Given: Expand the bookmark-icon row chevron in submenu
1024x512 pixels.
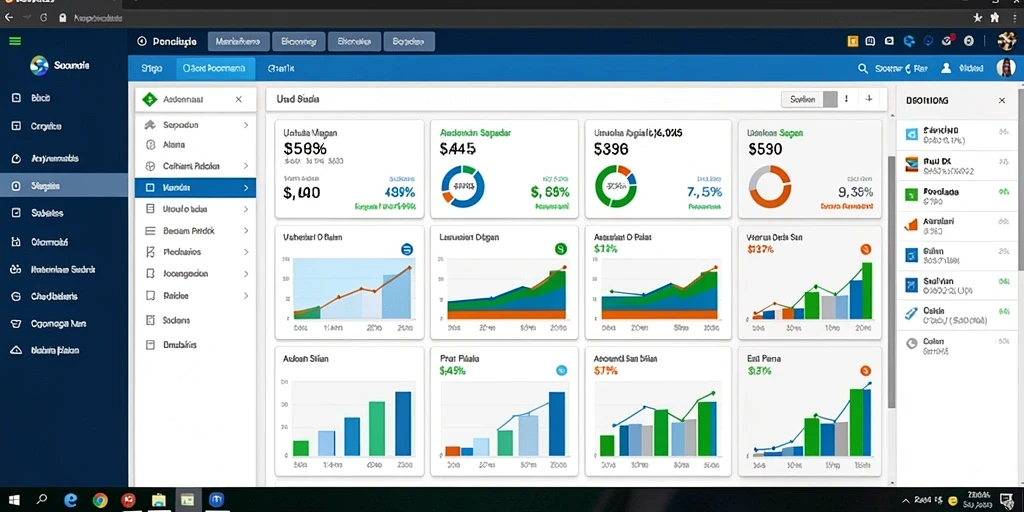Looking at the screenshot, I should (x=246, y=274).
